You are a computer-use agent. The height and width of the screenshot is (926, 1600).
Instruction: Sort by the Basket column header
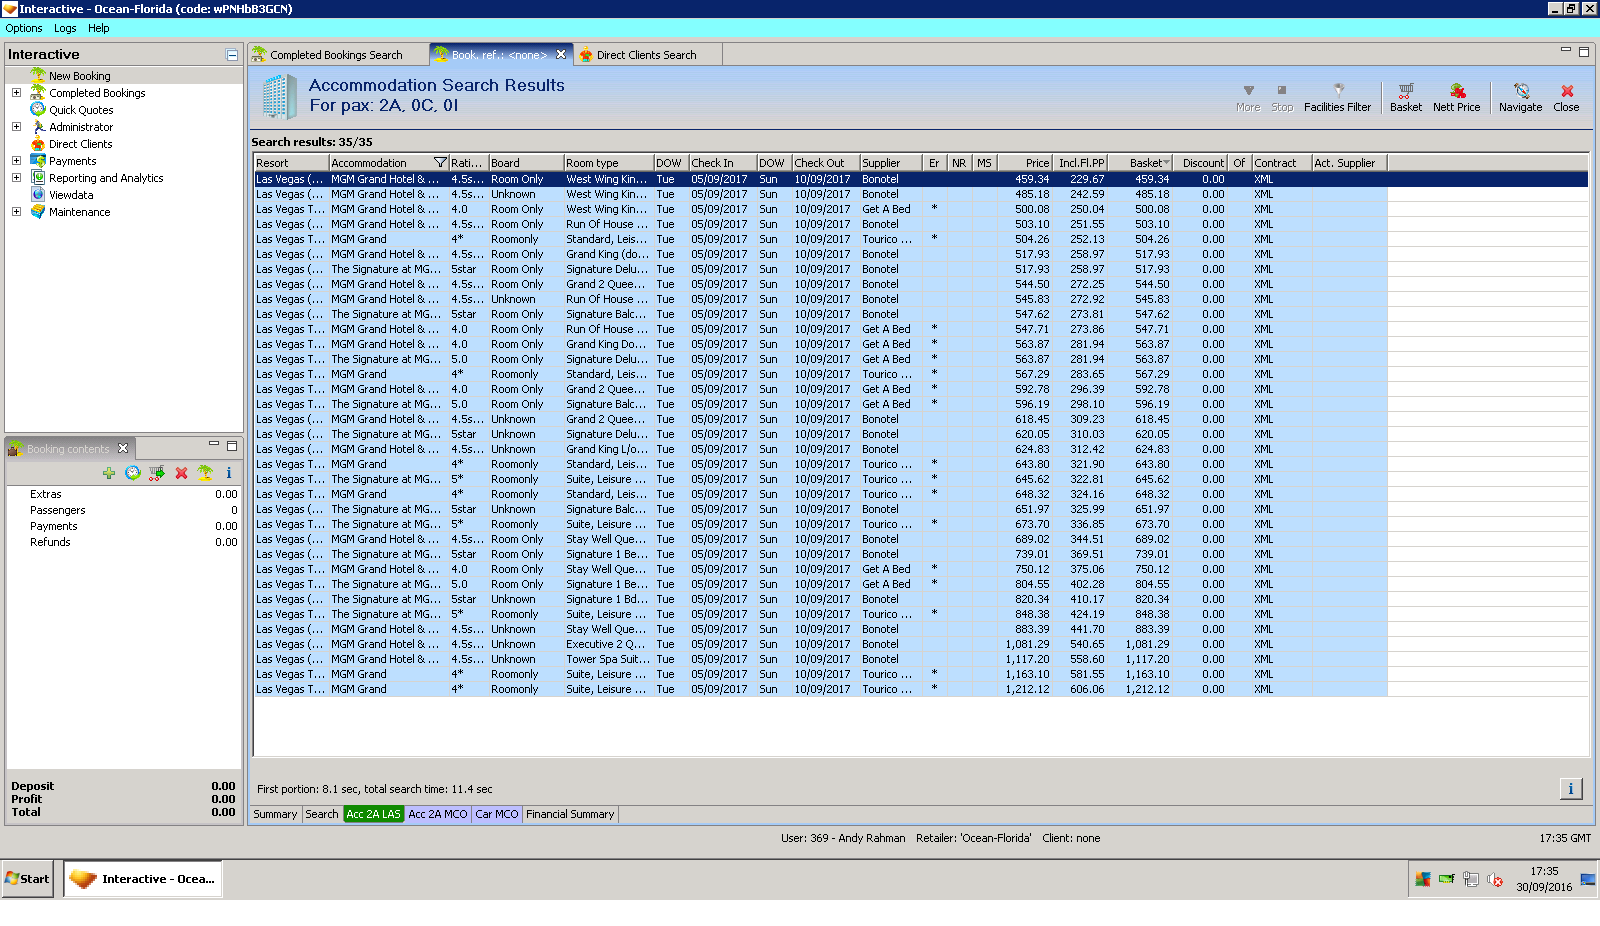pyautogui.click(x=1141, y=163)
